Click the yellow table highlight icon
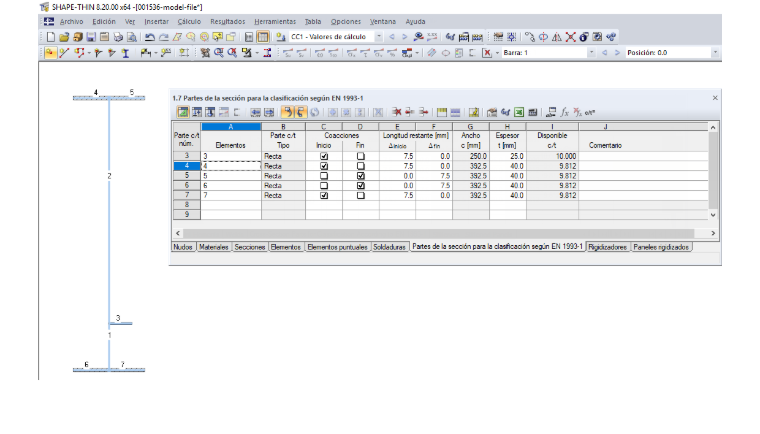760x434 pixels. pos(442,113)
